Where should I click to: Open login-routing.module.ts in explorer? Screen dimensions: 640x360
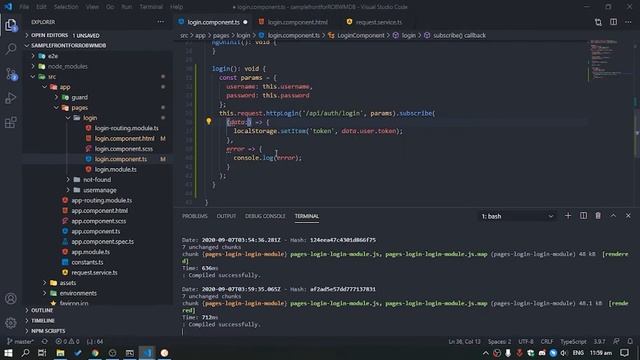click(x=127, y=128)
